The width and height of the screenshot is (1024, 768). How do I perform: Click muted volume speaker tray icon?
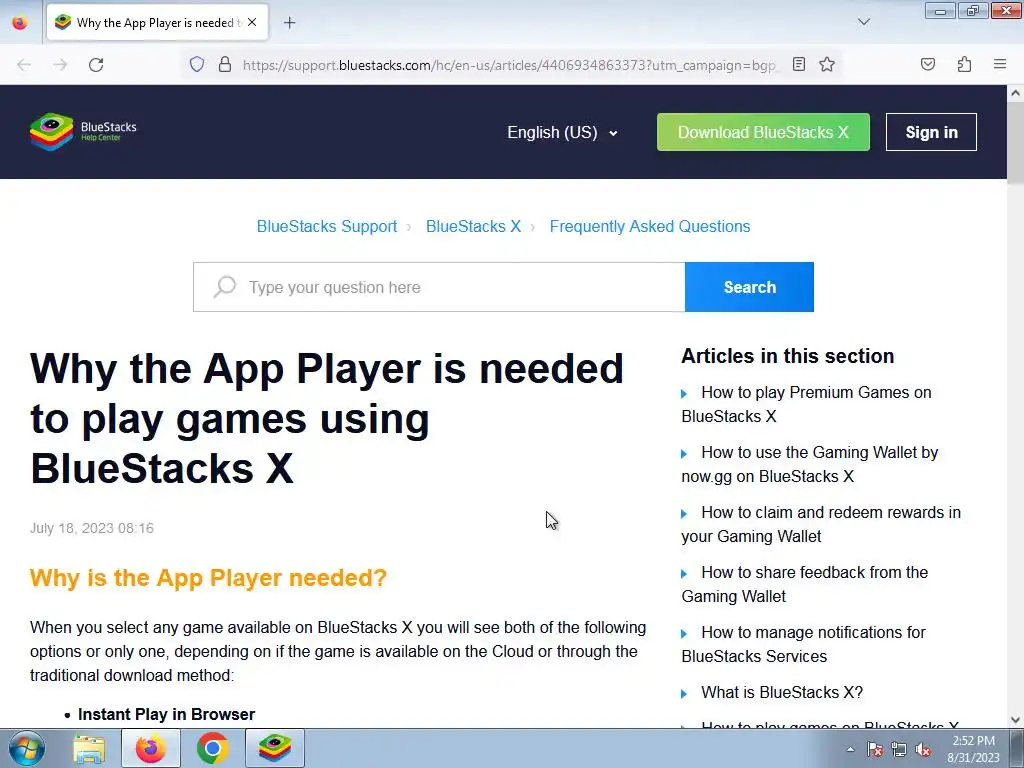[x=923, y=750]
